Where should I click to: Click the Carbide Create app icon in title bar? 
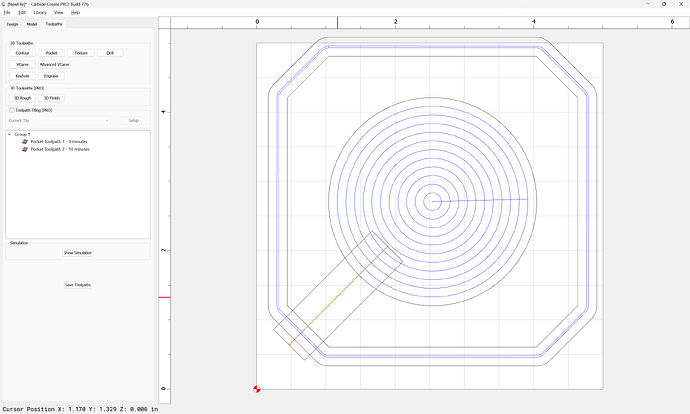[x=4, y=4]
